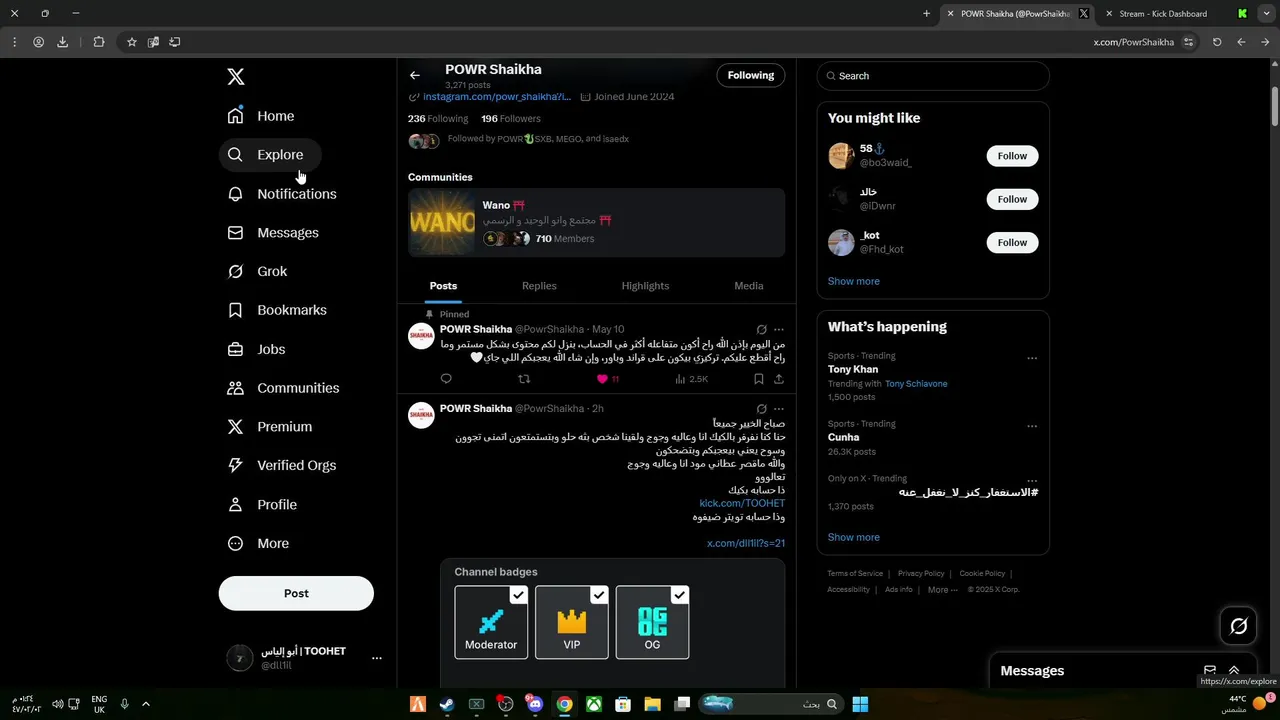Screen dimensions: 1280x720
Task: Open Windows Start menu
Action: [860, 704]
